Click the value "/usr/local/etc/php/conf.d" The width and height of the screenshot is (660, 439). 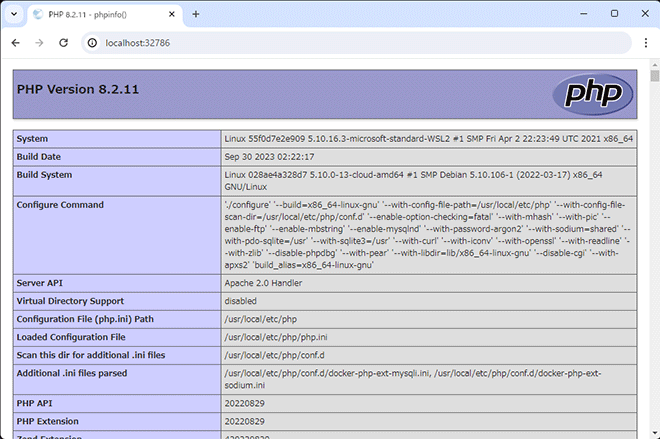(x=274, y=356)
